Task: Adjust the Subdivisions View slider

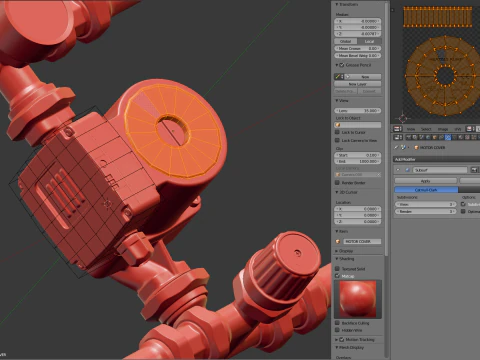Action: [426, 204]
